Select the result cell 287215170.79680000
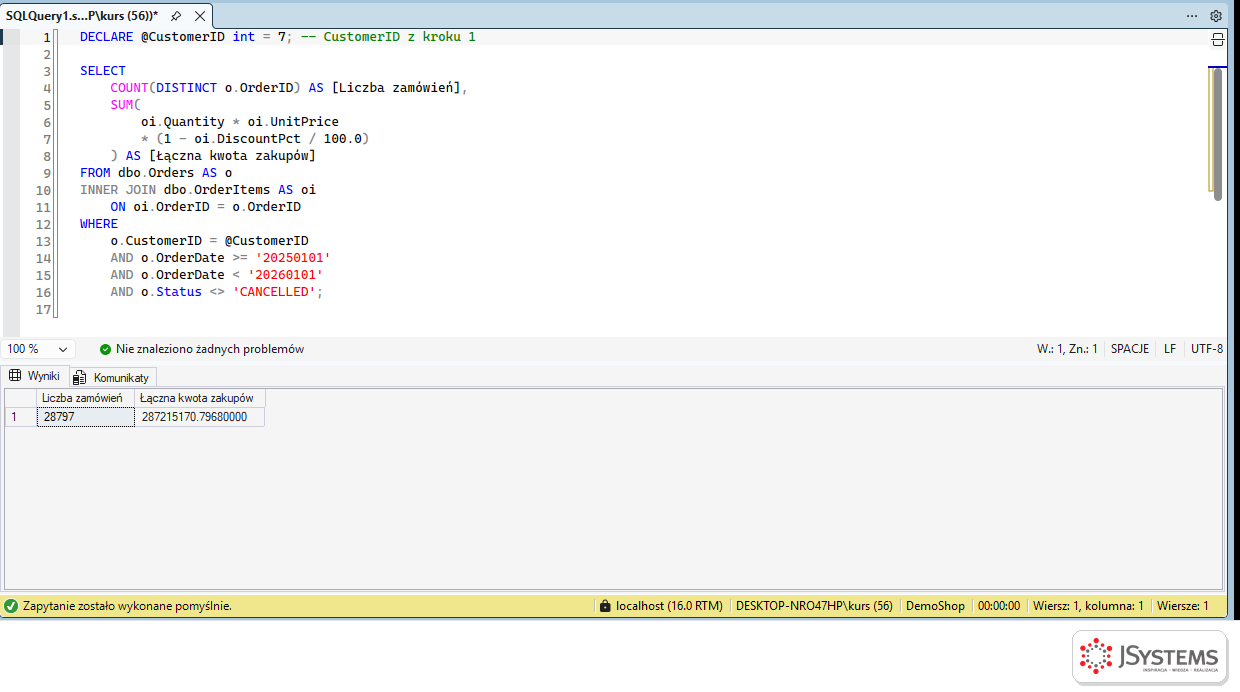 coord(199,417)
